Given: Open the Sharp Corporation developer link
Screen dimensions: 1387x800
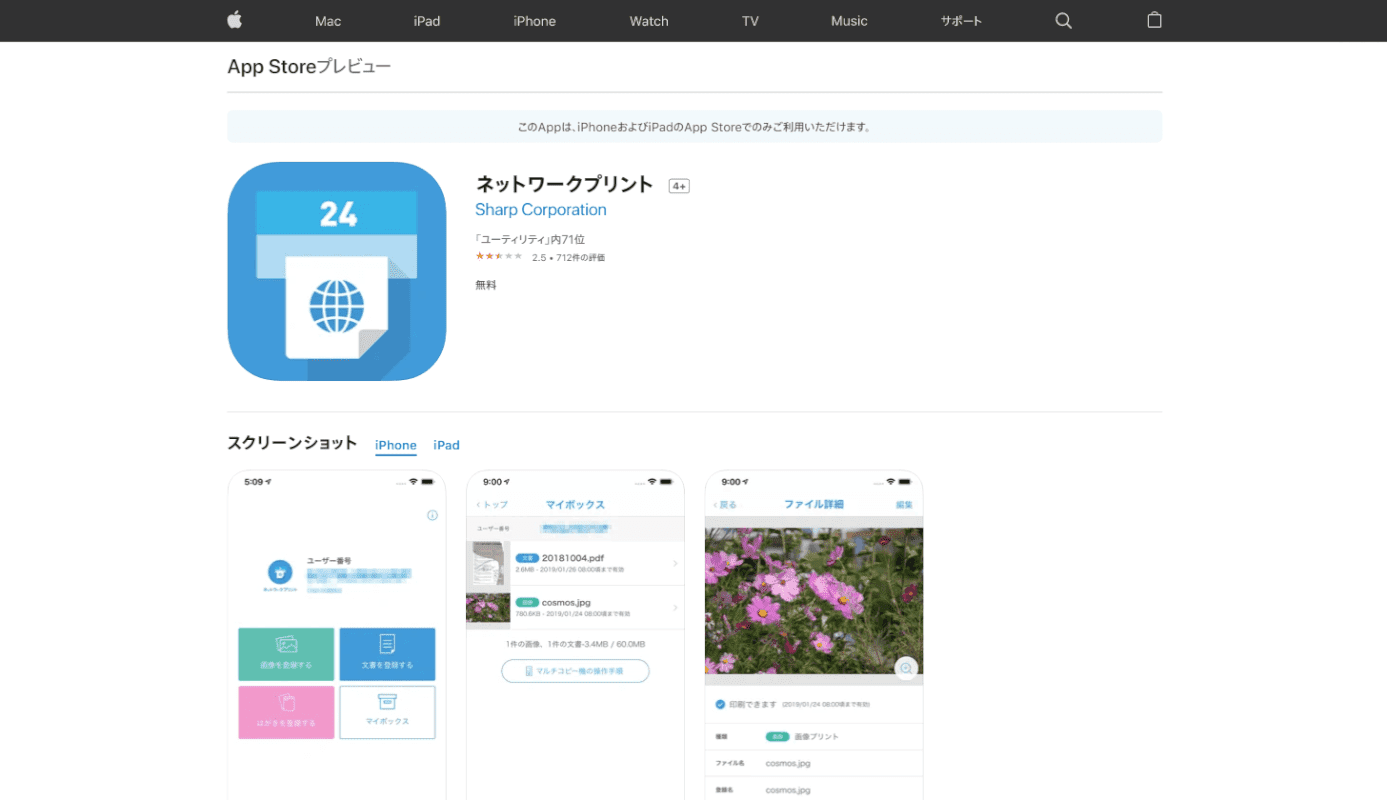Looking at the screenshot, I should [541, 210].
